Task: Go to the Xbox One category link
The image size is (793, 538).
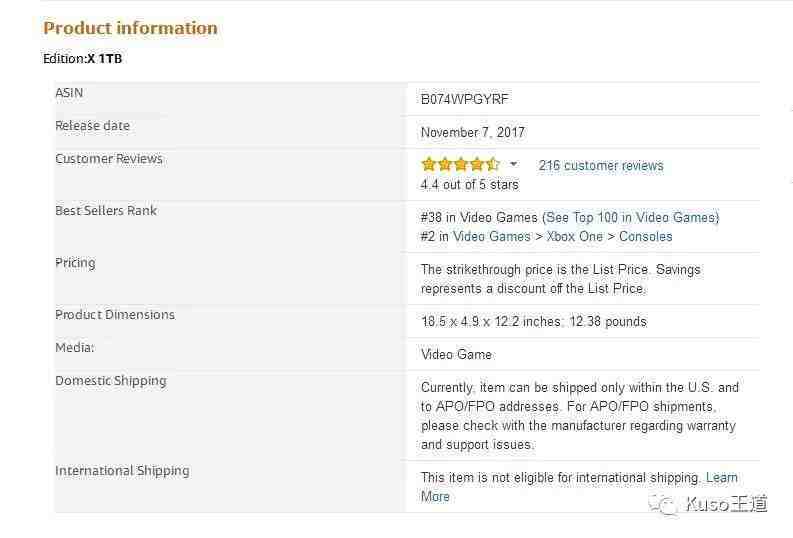Action: (x=575, y=236)
